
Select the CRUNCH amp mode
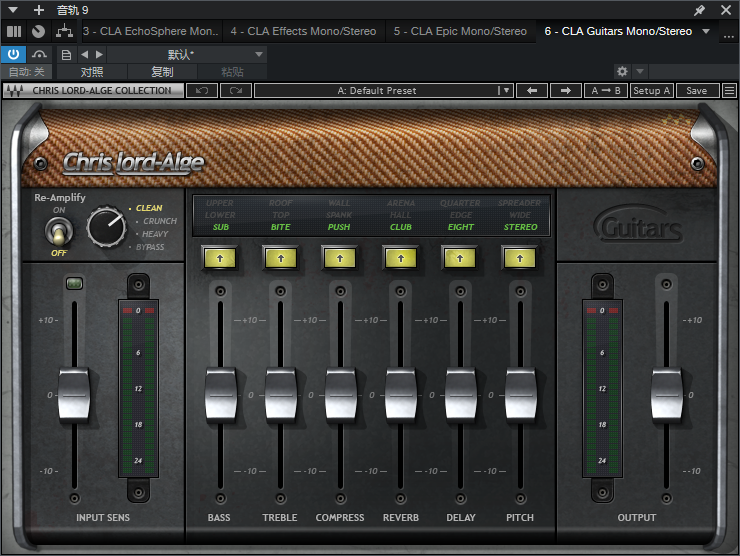tap(160, 221)
